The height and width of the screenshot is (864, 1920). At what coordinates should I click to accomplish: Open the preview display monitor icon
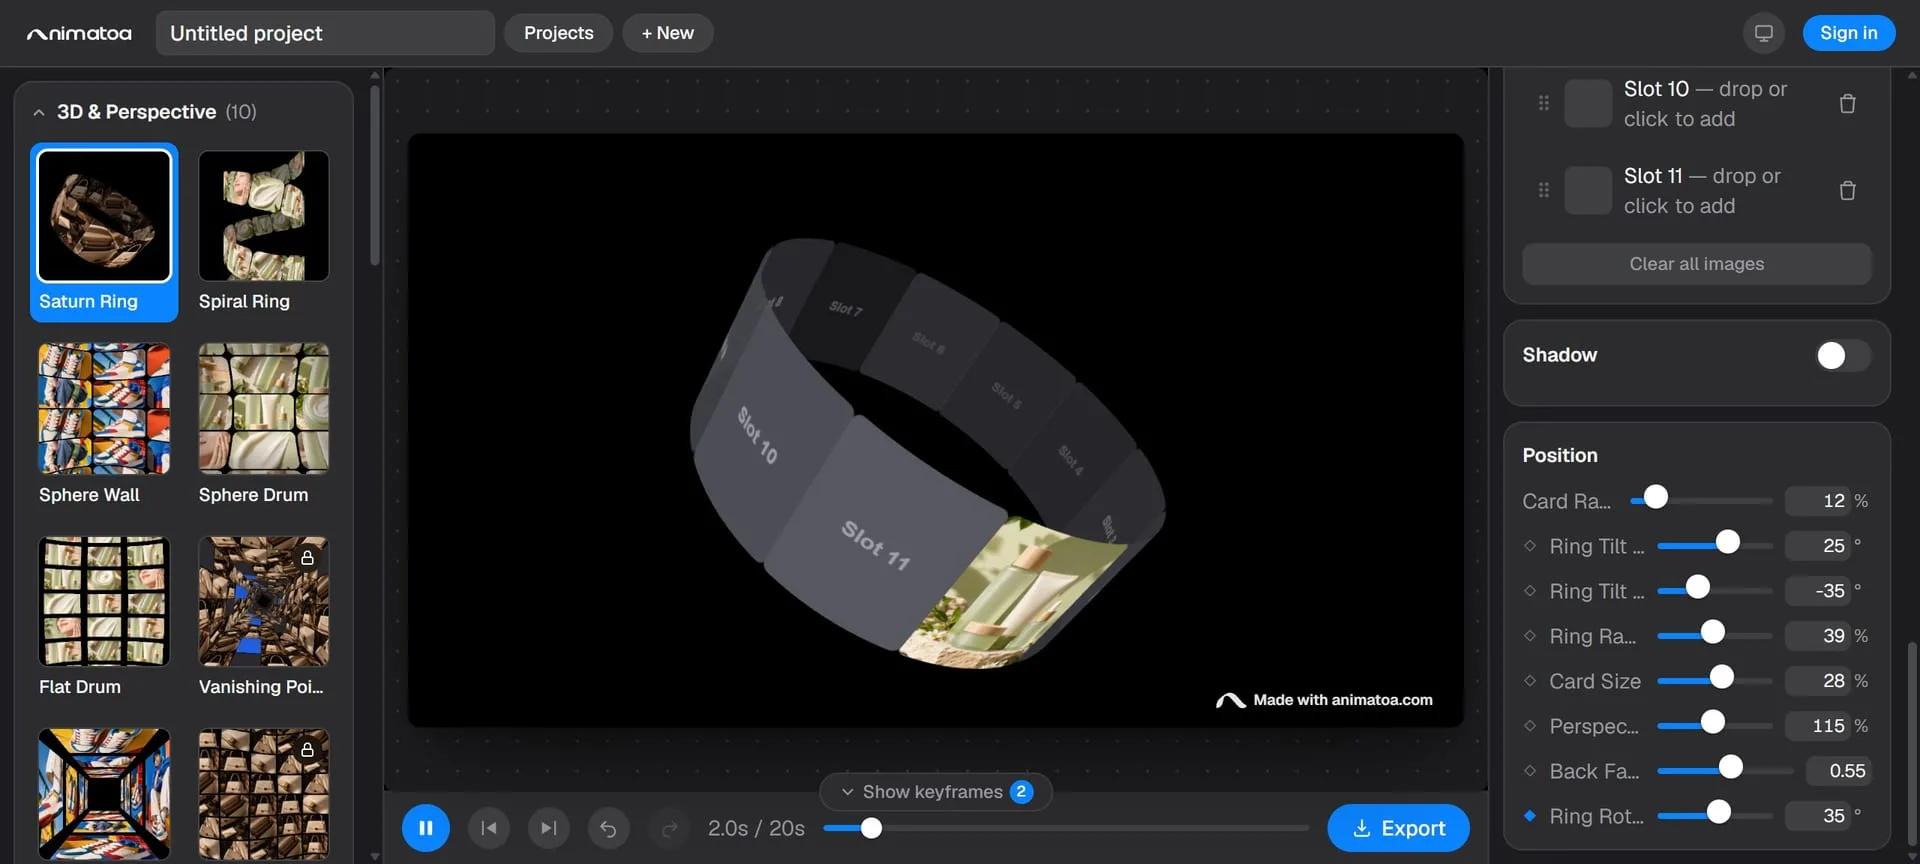pos(1764,33)
